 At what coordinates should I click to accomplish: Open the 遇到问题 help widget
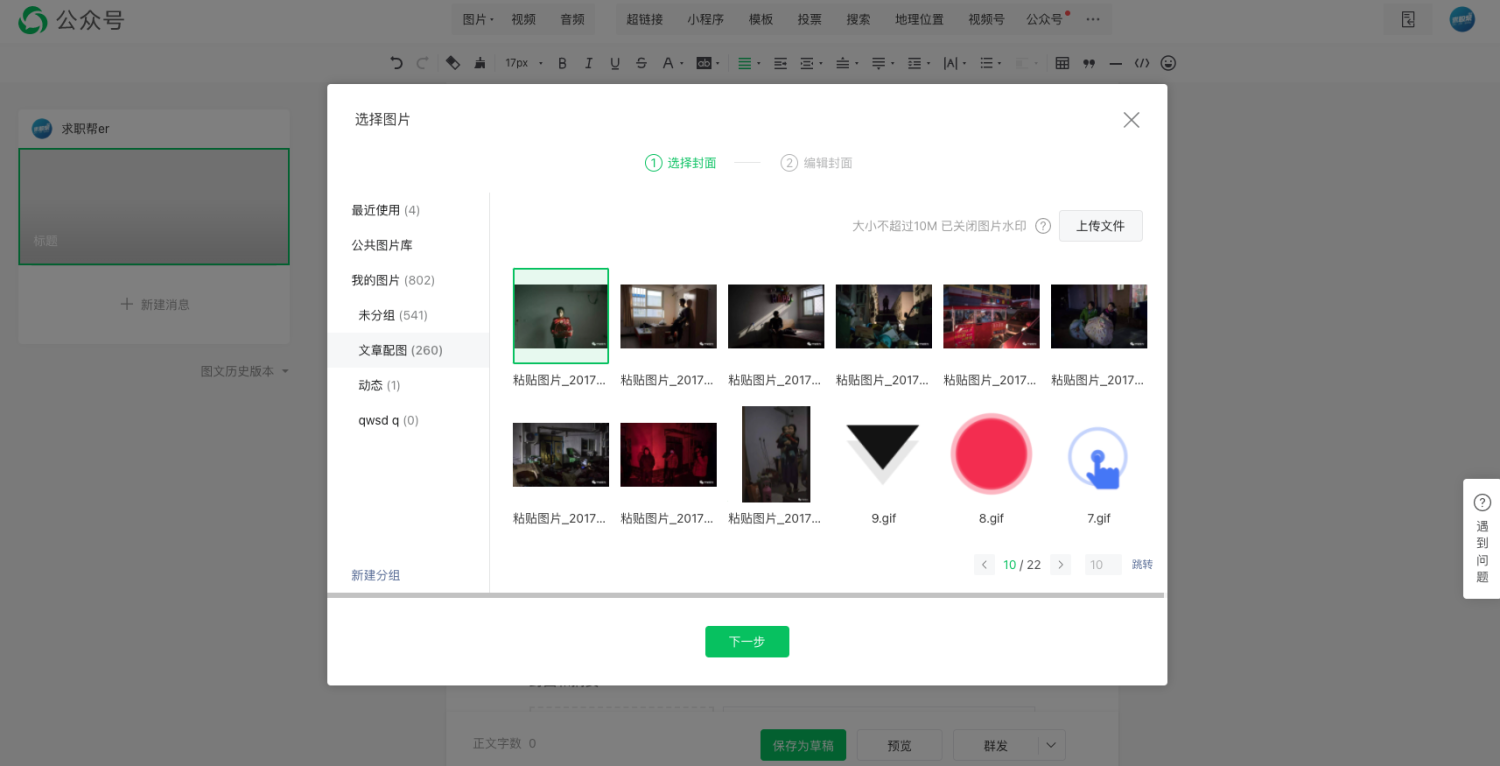(1482, 539)
